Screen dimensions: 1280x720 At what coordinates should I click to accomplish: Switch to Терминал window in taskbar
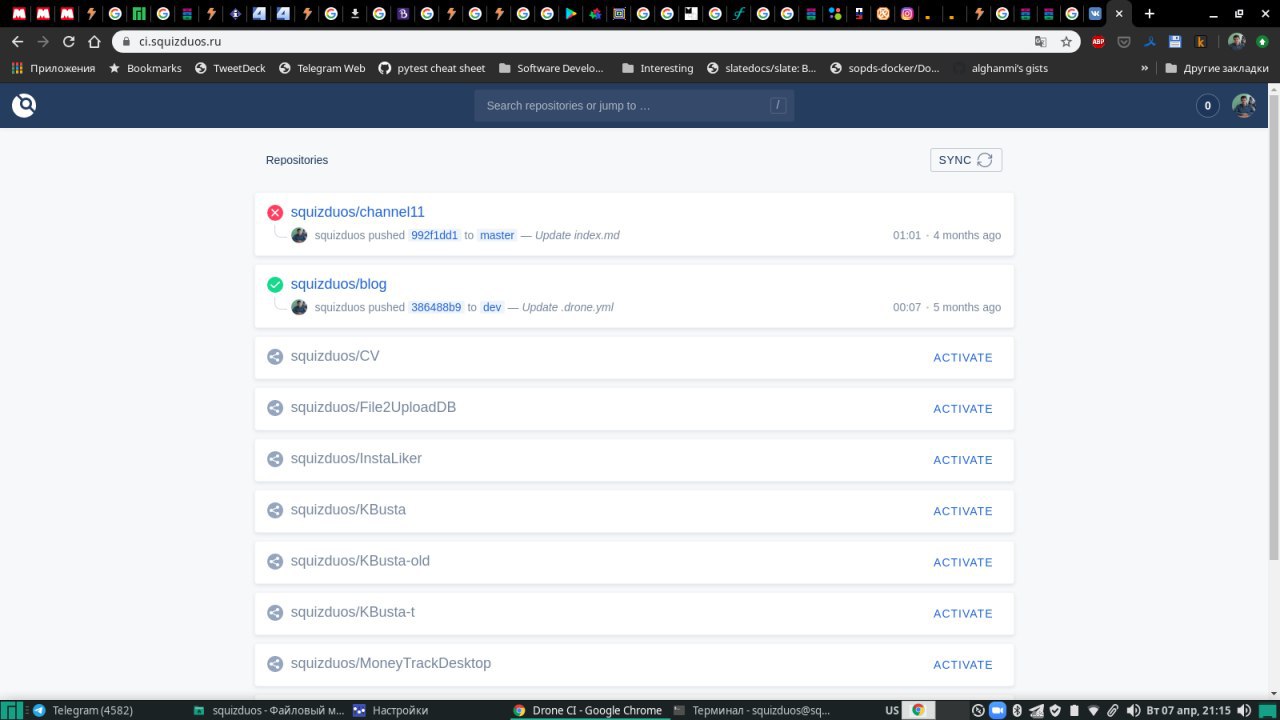coord(752,710)
